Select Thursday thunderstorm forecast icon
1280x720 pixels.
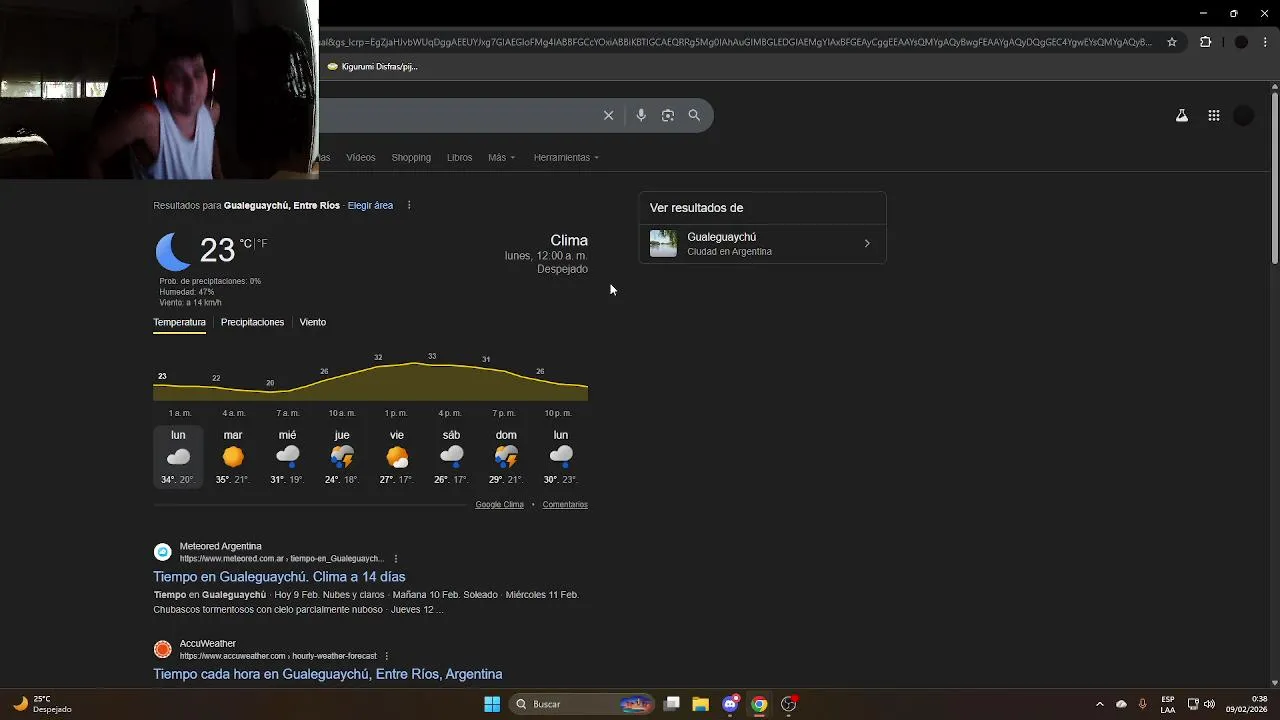pos(342,457)
